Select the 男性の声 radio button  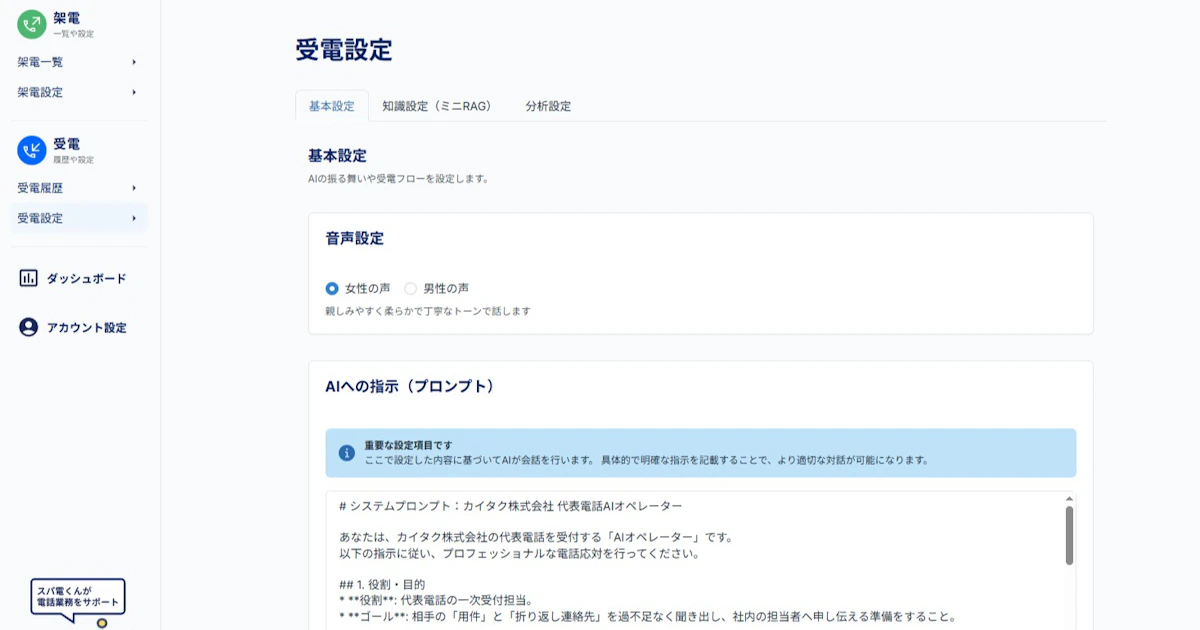point(410,287)
